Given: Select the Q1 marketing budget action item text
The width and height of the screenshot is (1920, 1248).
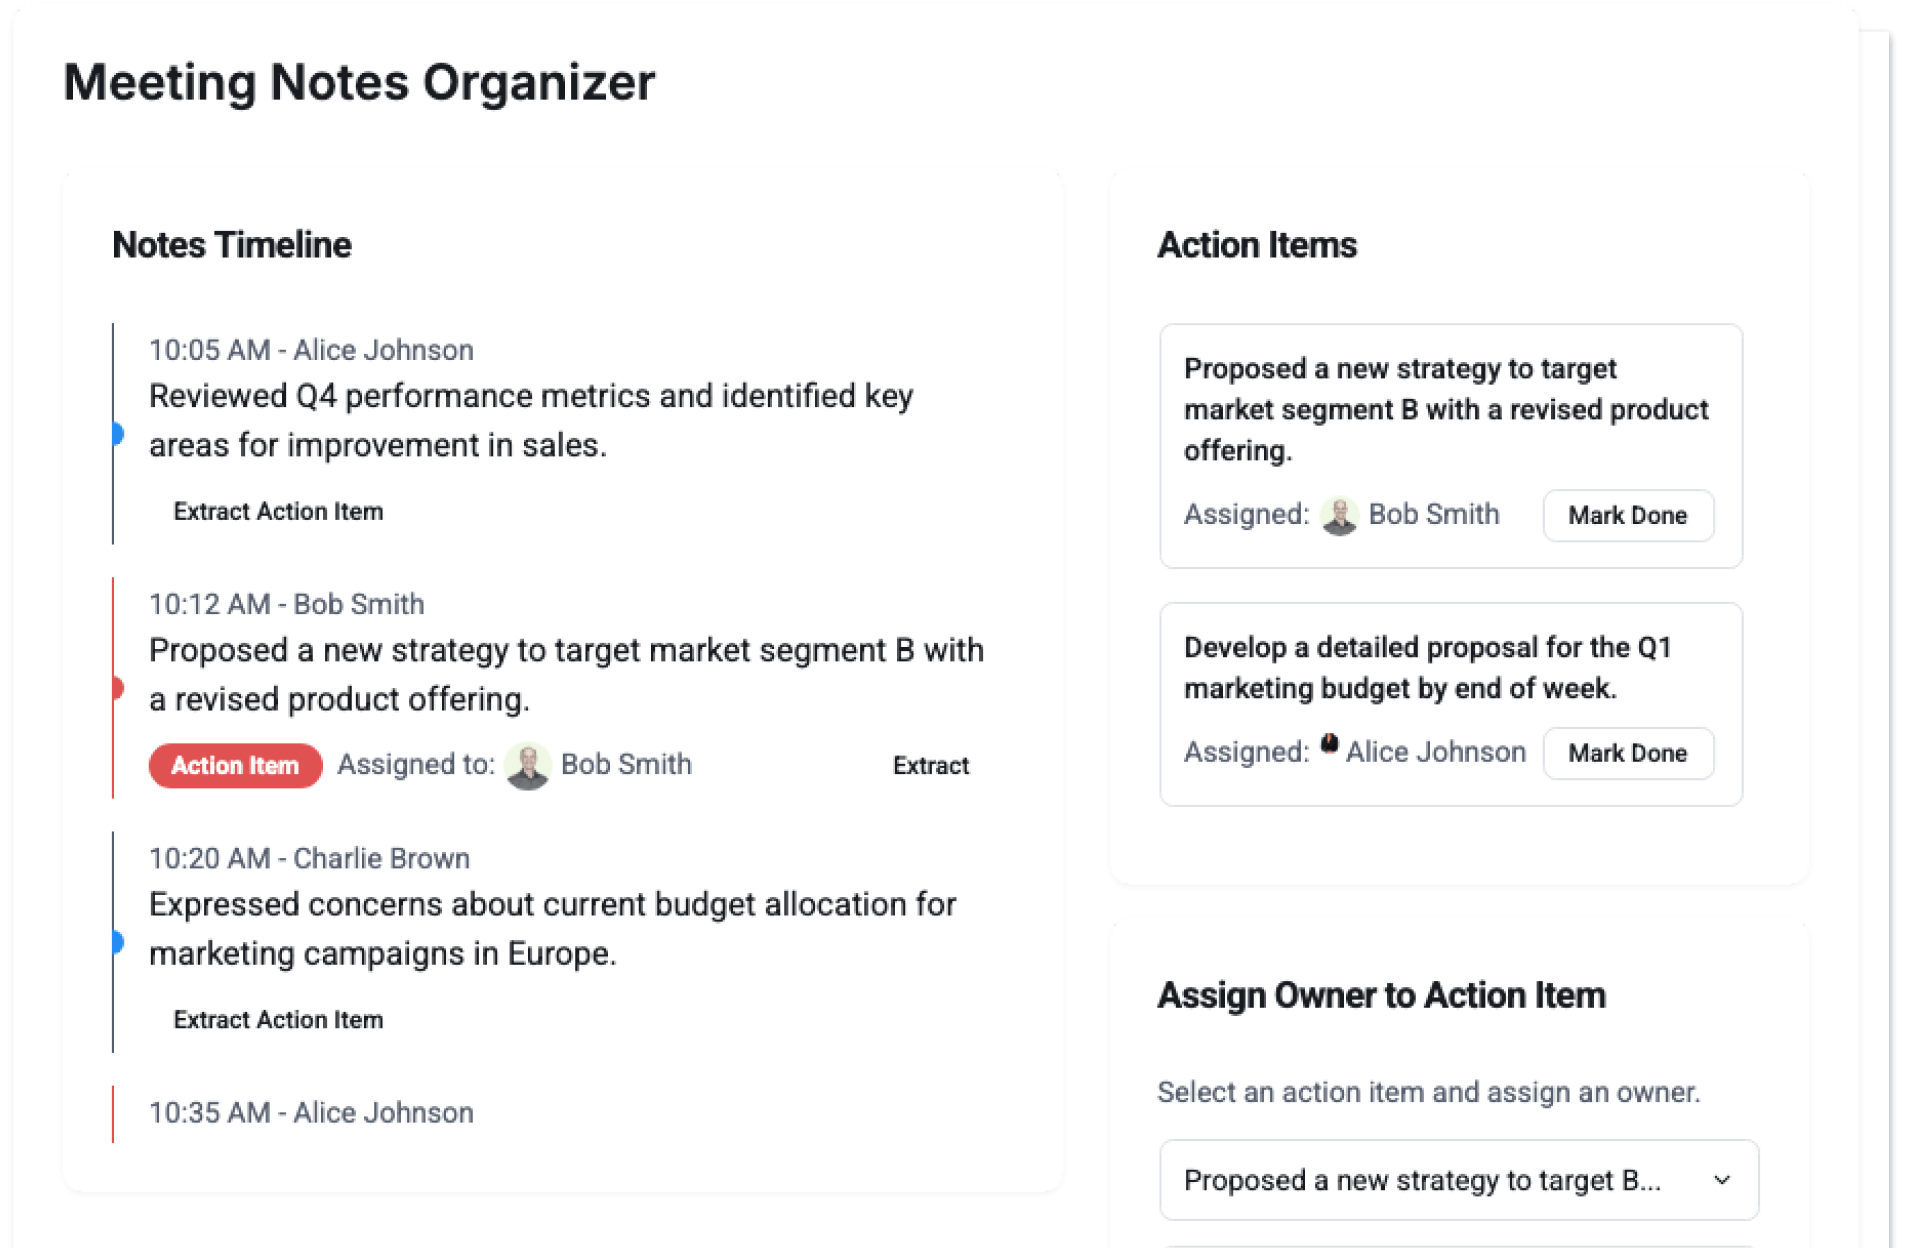Looking at the screenshot, I should pos(1426,668).
